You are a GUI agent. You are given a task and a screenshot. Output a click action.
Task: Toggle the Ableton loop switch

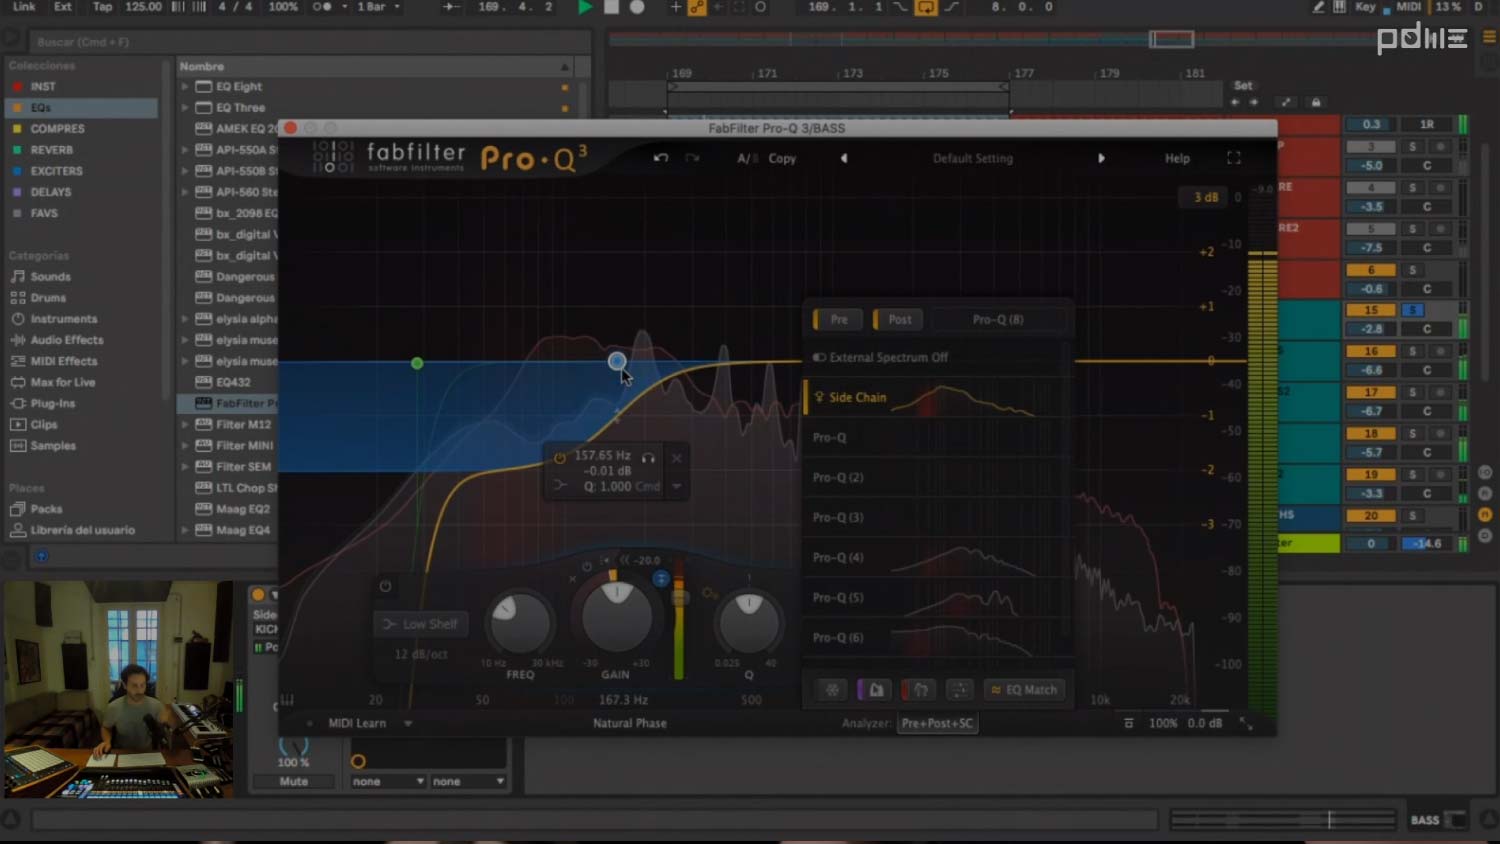(x=926, y=7)
